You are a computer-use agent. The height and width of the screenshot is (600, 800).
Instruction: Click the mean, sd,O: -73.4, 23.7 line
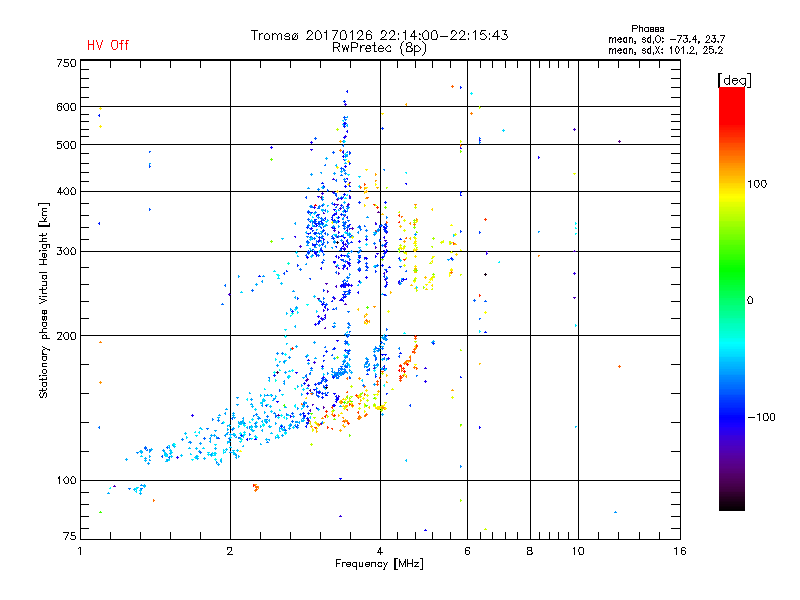click(666, 39)
